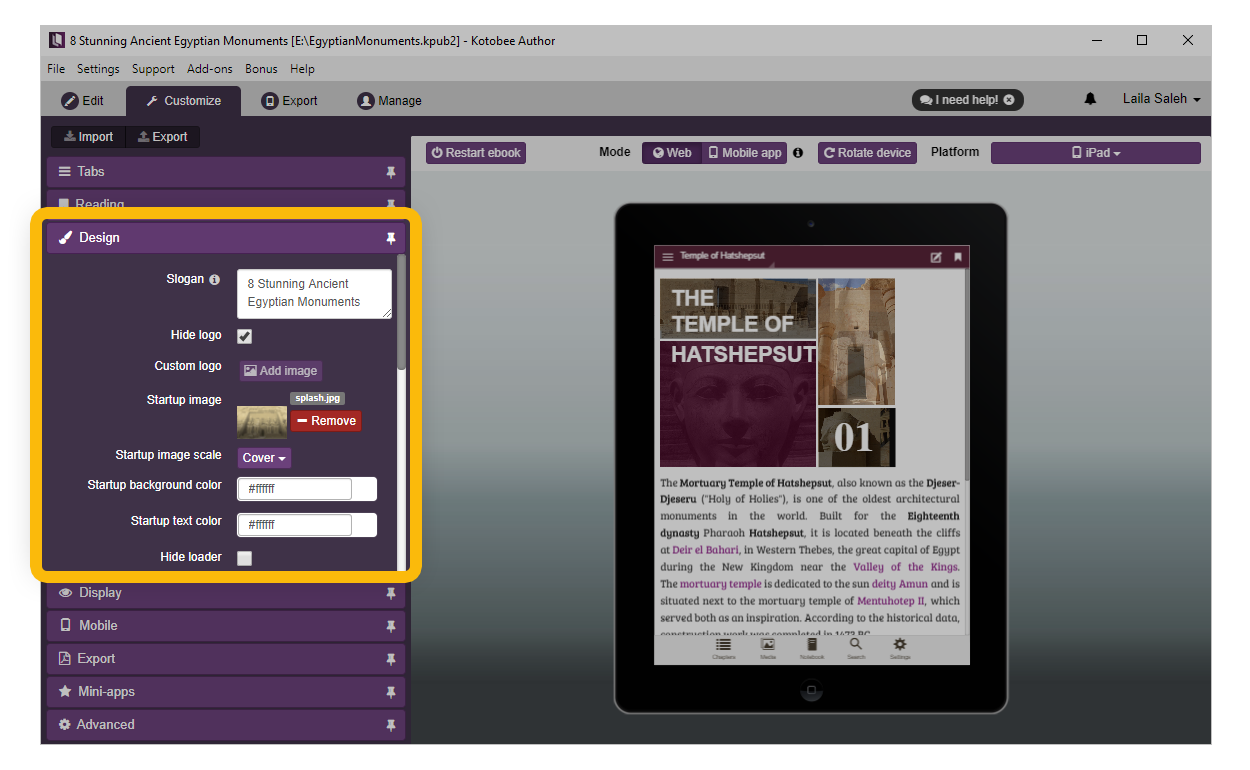Click the Kotobee Author app icon in title bar

point(57,40)
